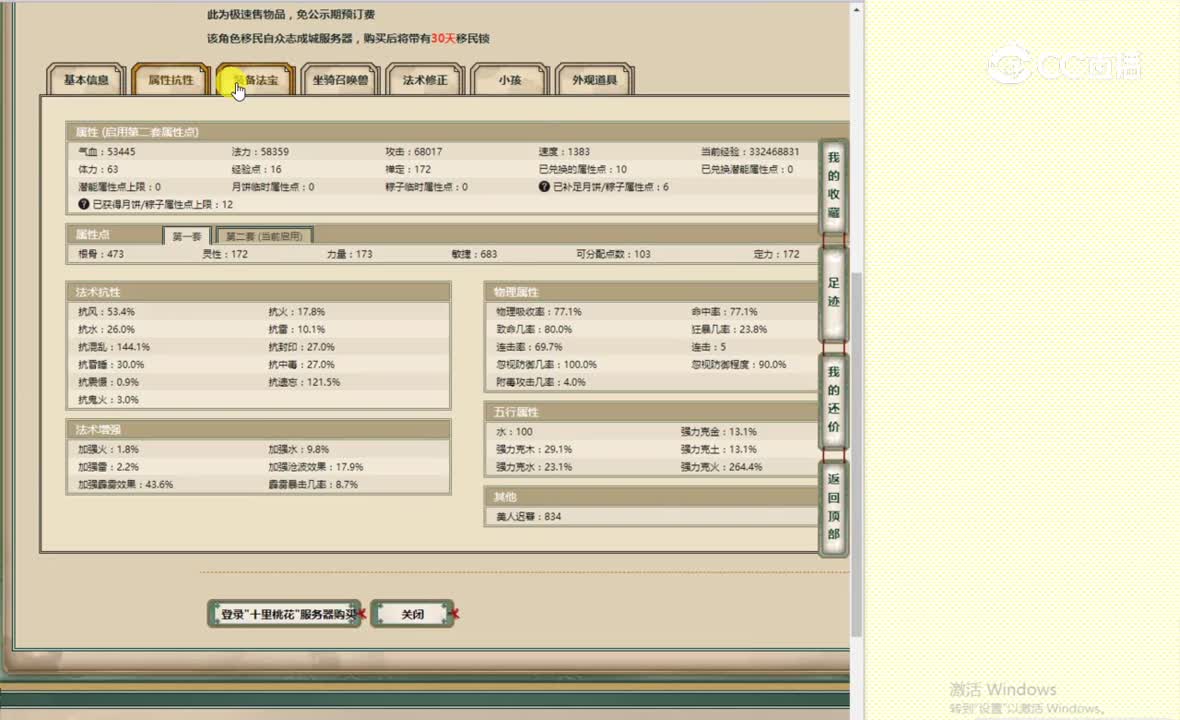The height and width of the screenshot is (720, 1180).
Task: Click the scrollbar up arrow
Action: click(856, 10)
